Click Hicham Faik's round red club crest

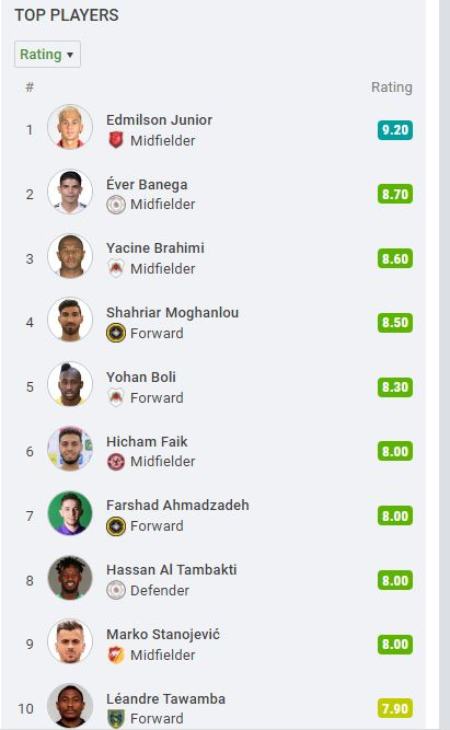[116, 462]
